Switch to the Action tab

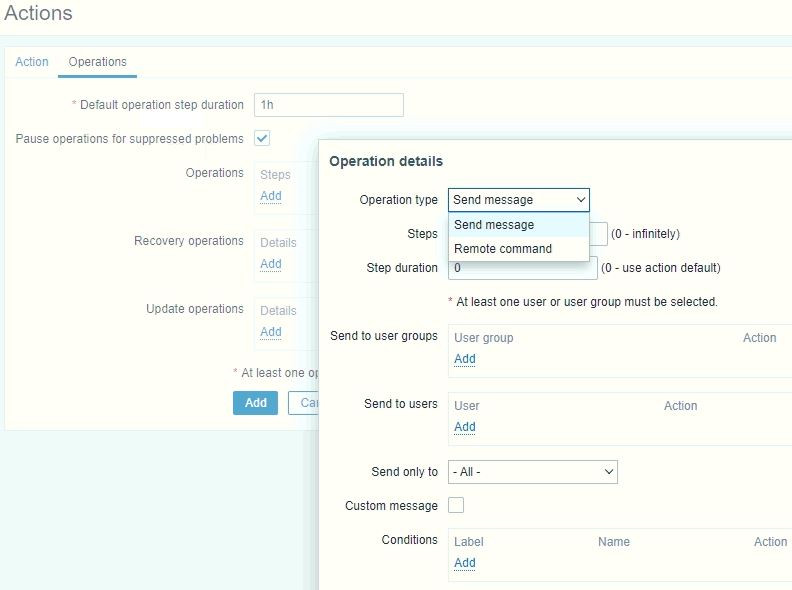(32, 62)
